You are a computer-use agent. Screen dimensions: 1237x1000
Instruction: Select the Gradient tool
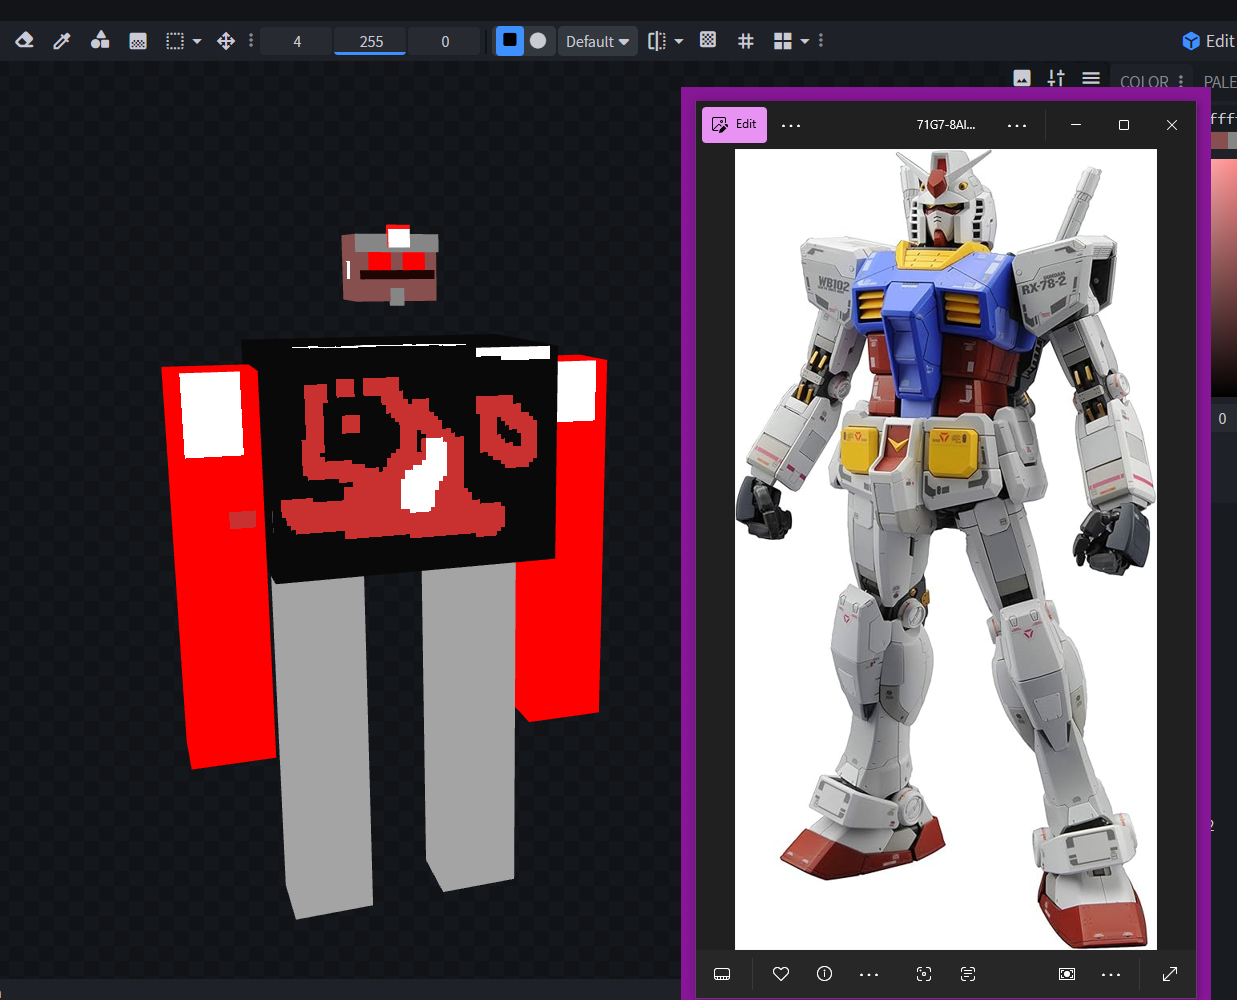[x=138, y=41]
